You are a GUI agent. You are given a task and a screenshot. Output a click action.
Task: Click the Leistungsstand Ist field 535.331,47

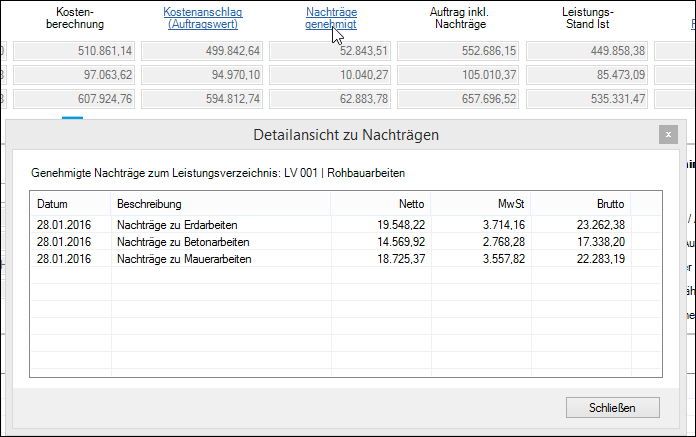pos(587,99)
